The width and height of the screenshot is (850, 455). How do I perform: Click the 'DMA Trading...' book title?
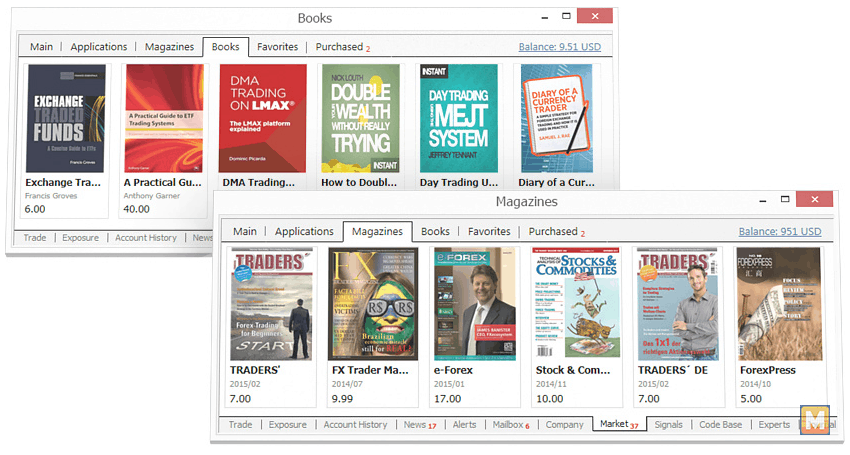pyautogui.click(x=259, y=183)
